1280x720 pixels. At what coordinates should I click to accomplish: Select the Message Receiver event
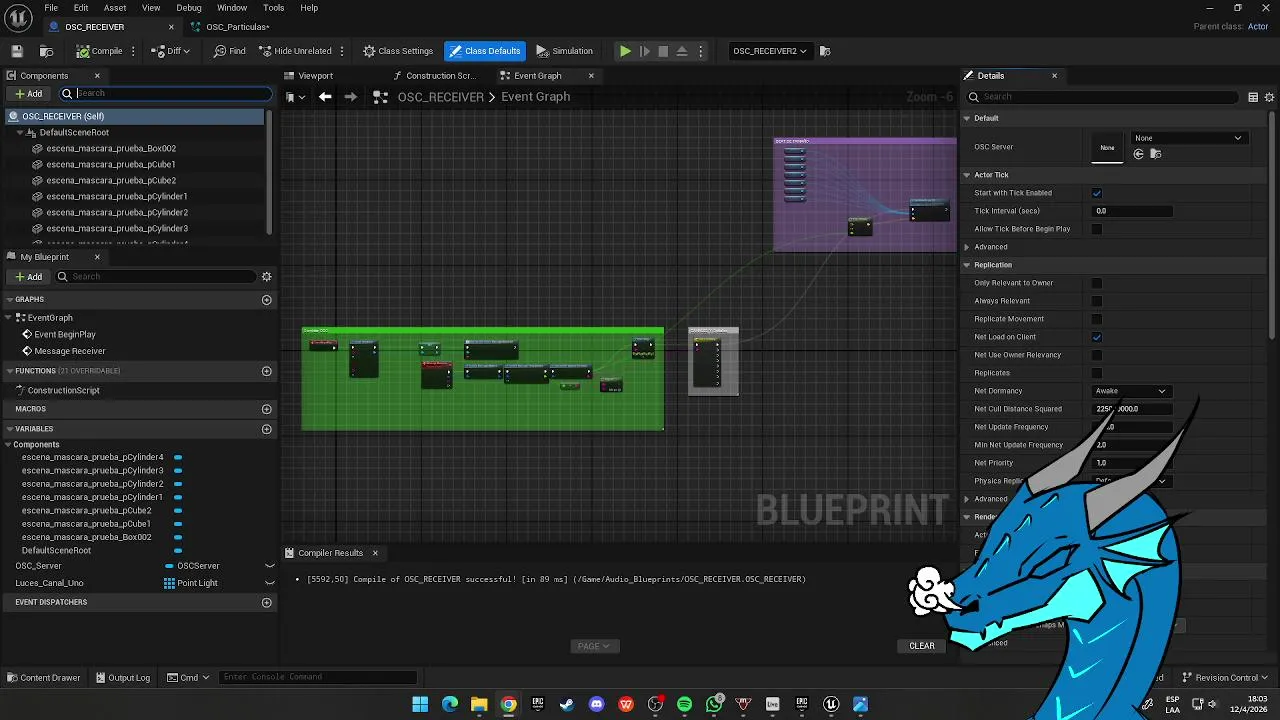click(x=70, y=351)
